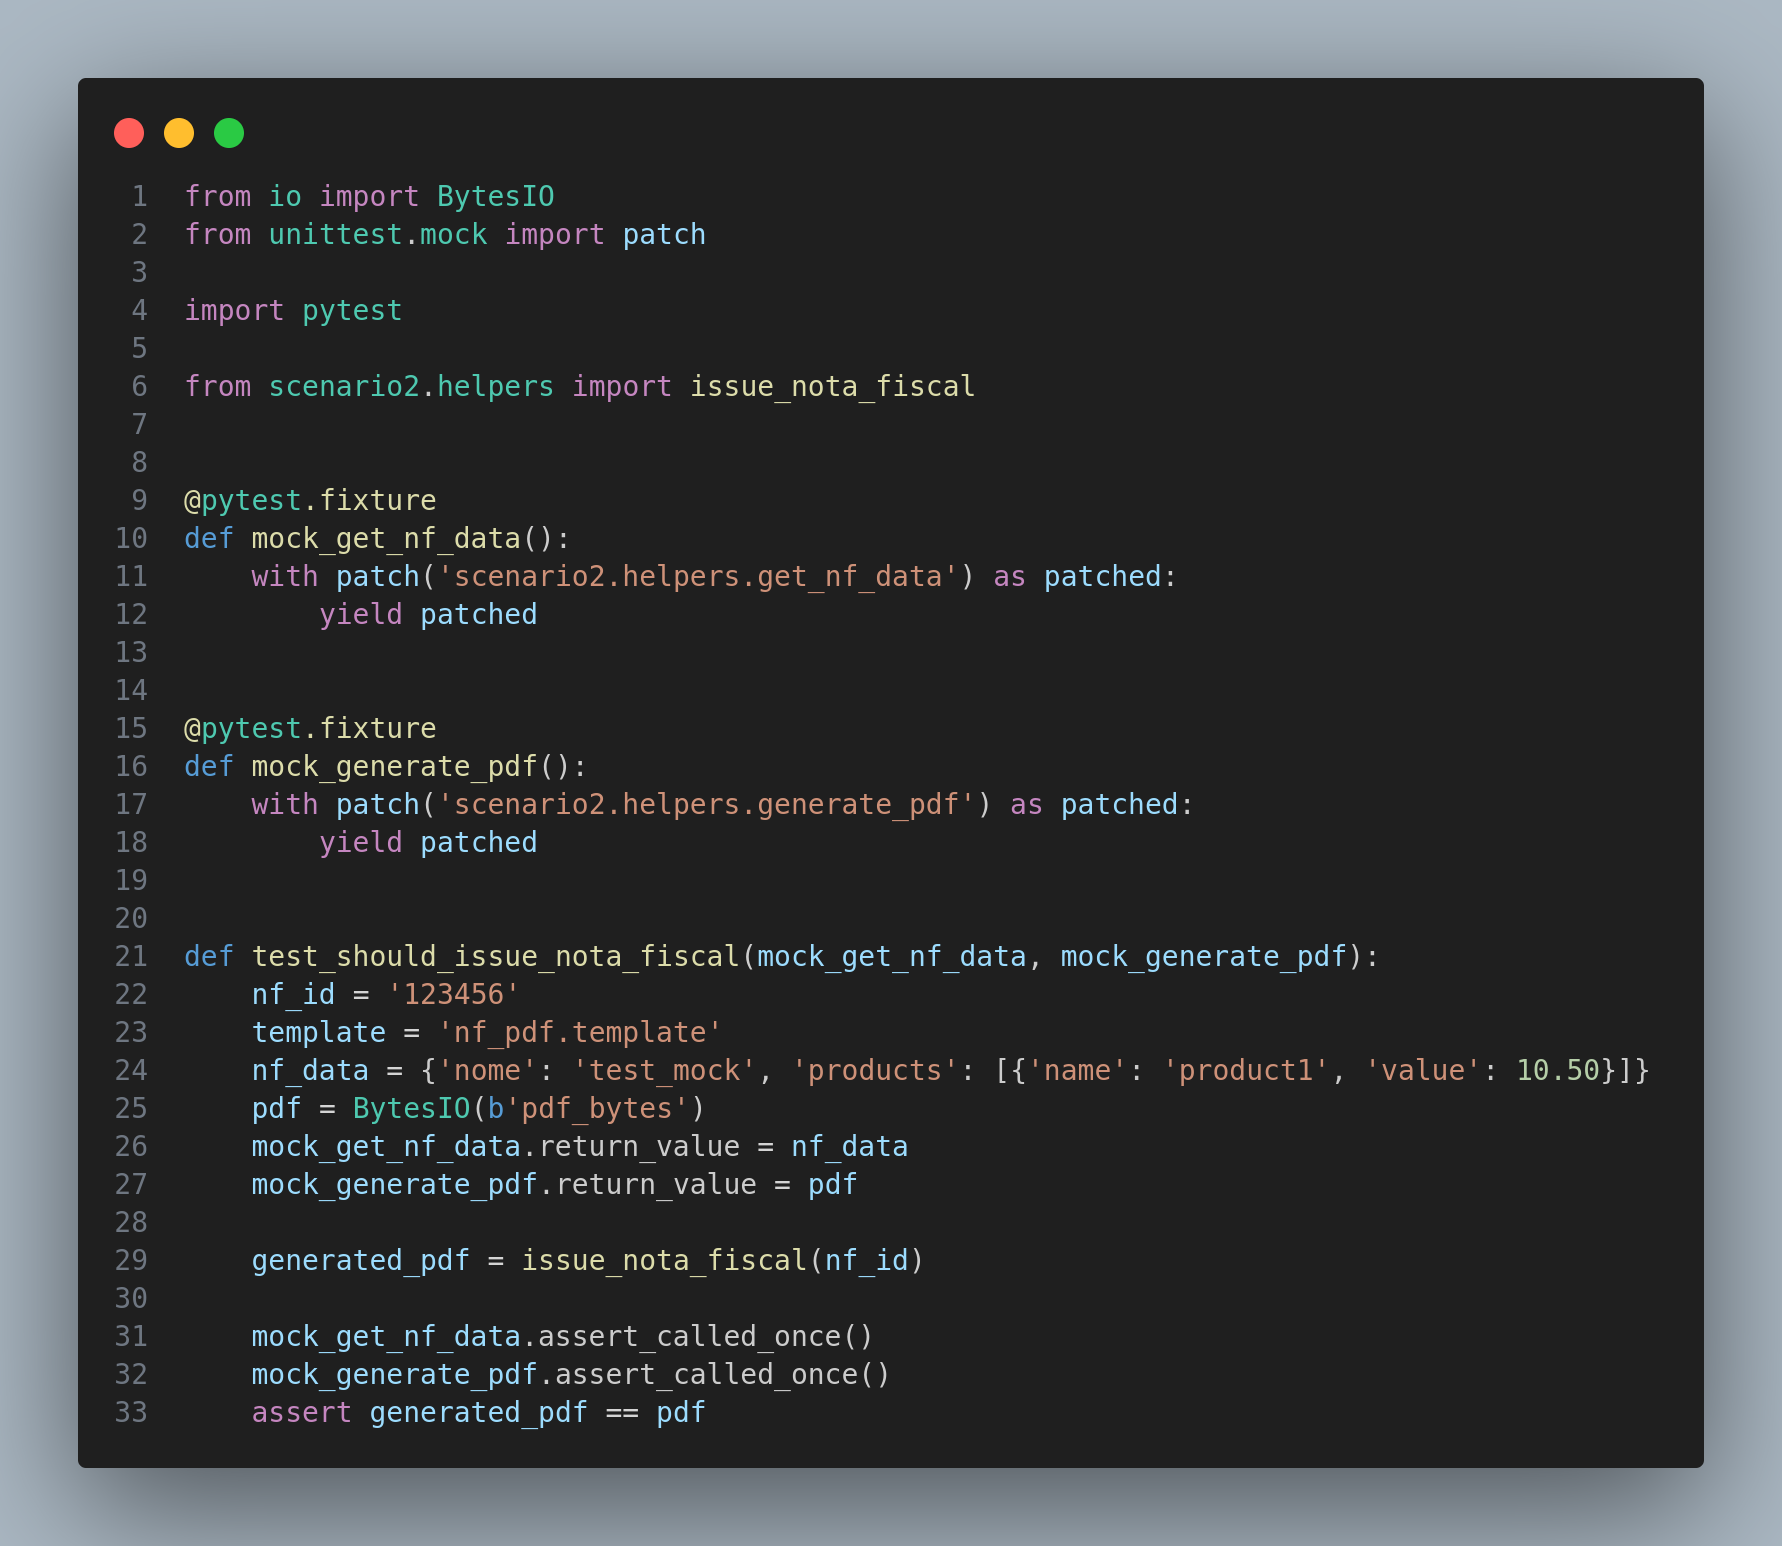Click string 'nf_pdf.template' on line 23
This screenshot has height=1546, width=1782.
(579, 1032)
